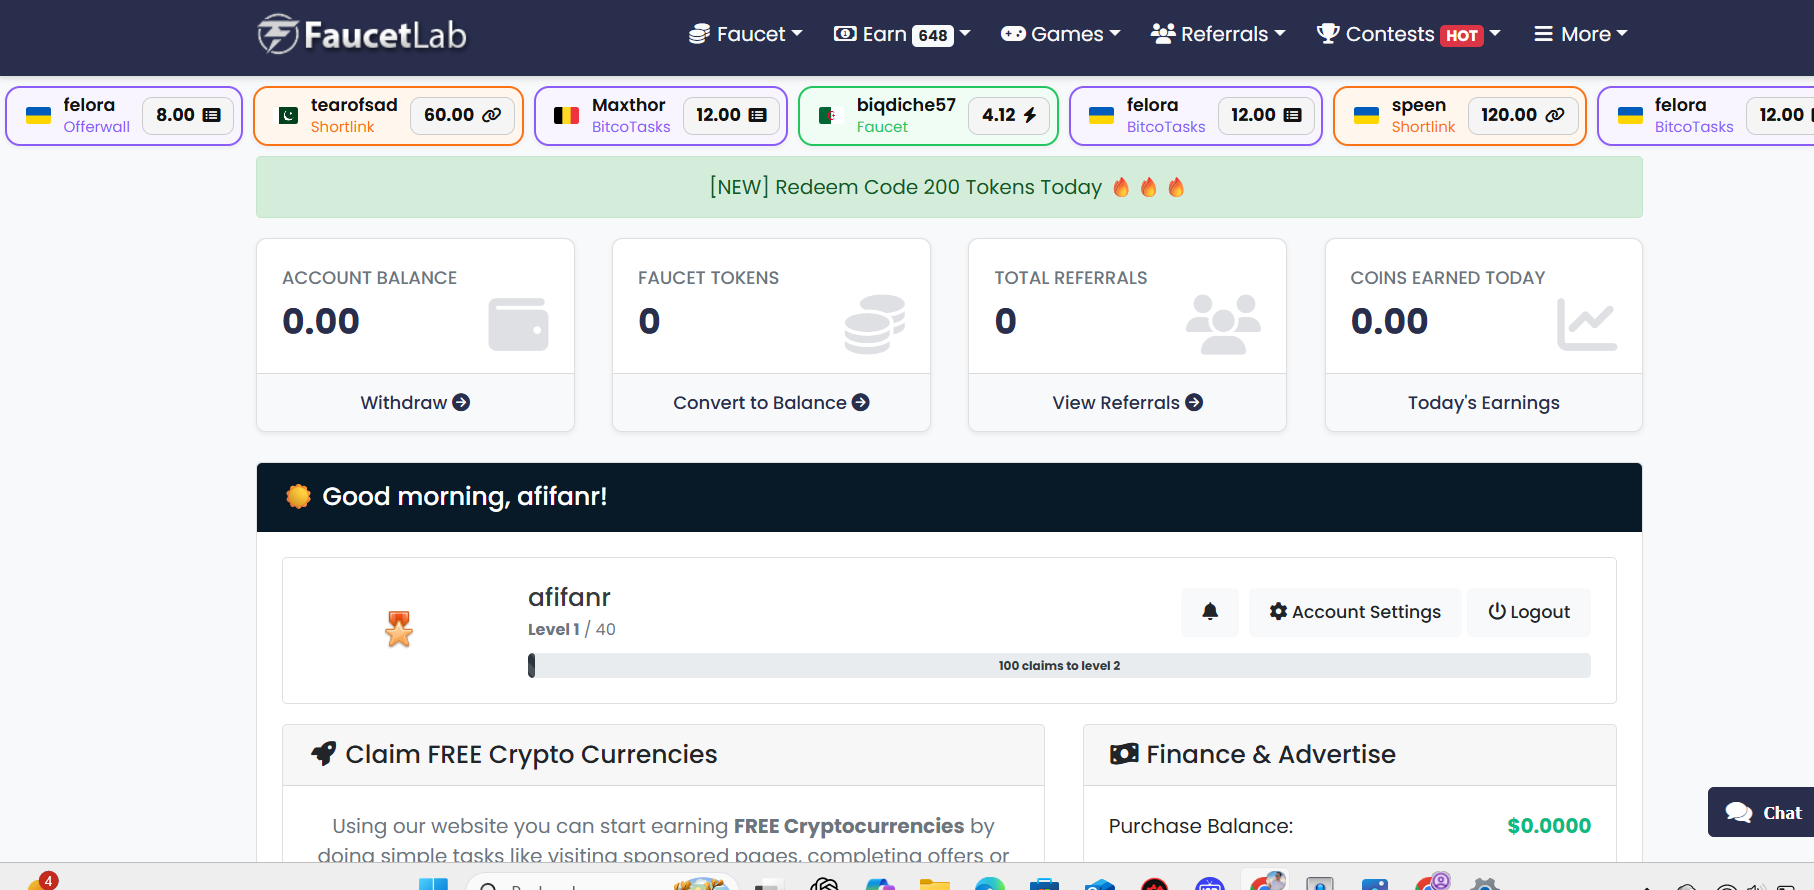Click the money bill icon beside Earn
This screenshot has height=890, width=1814.
click(x=845, y=34)
